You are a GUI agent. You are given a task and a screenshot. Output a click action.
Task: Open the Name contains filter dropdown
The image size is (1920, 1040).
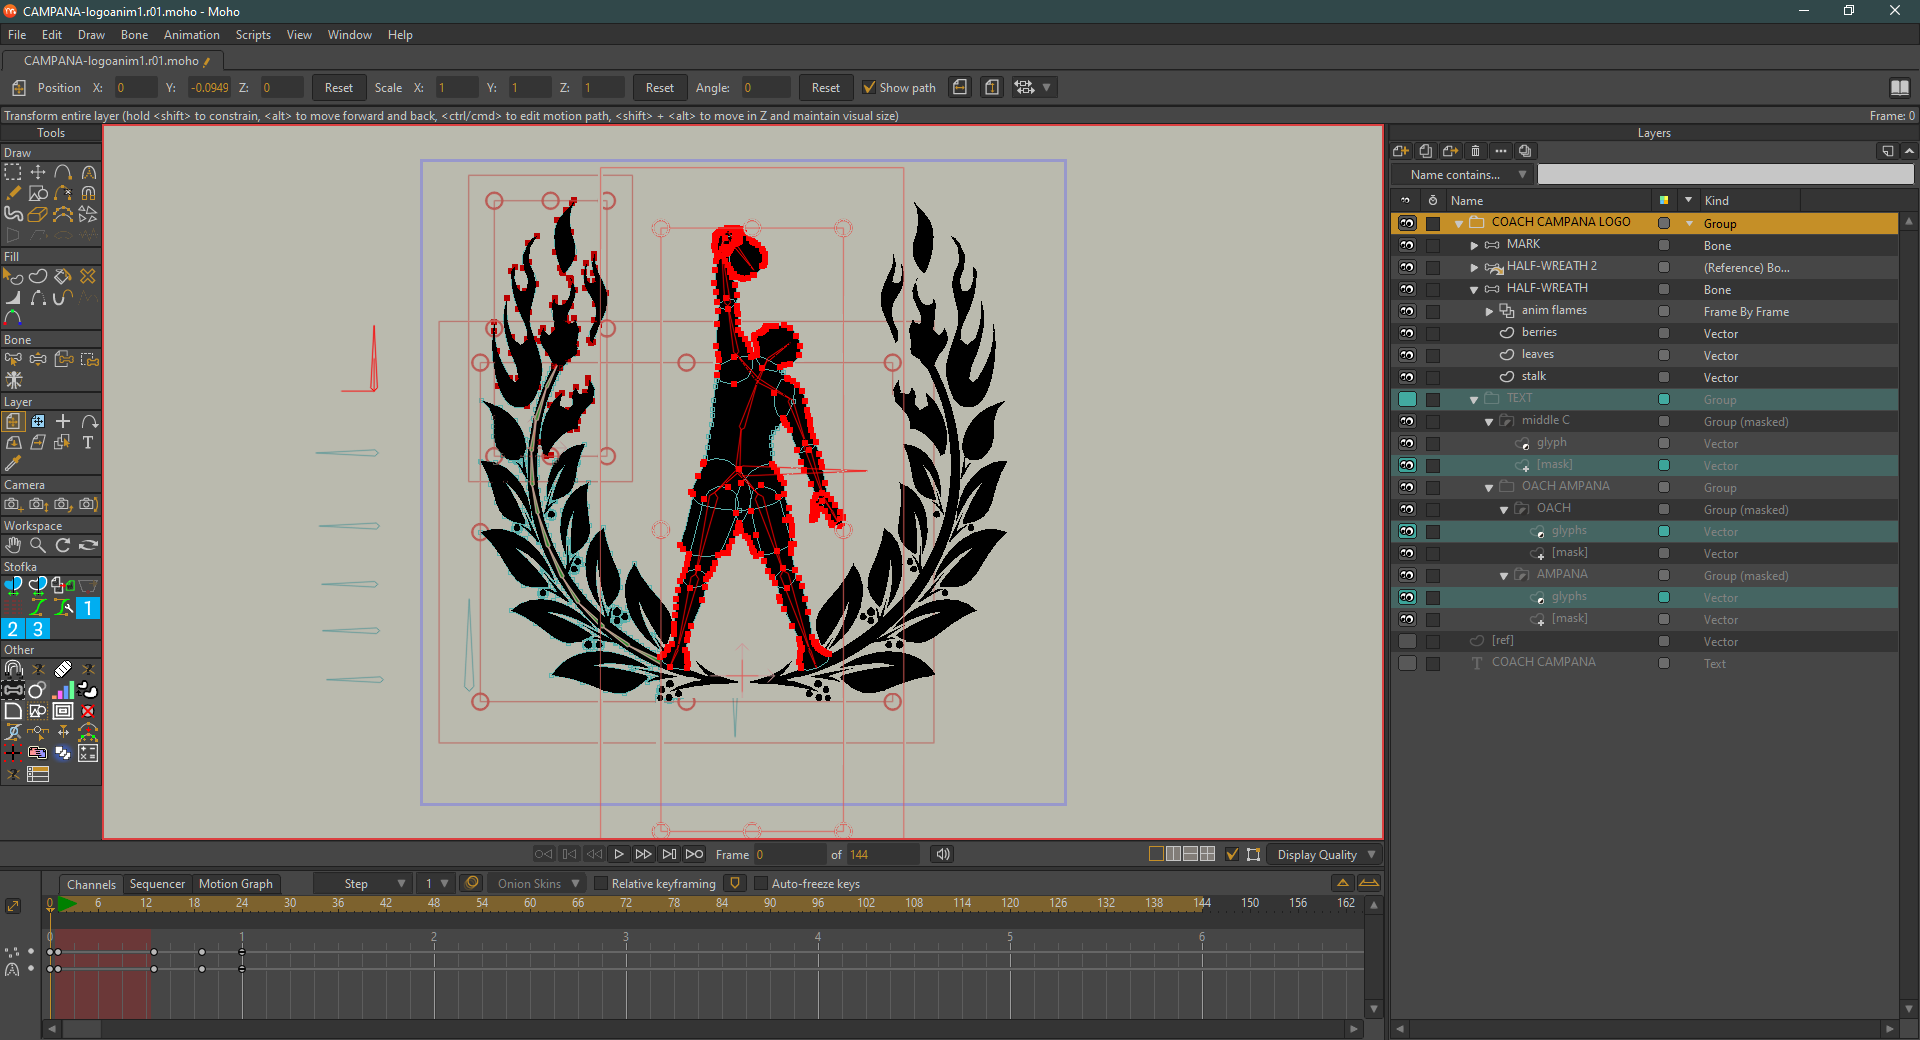pos(1462,174)
